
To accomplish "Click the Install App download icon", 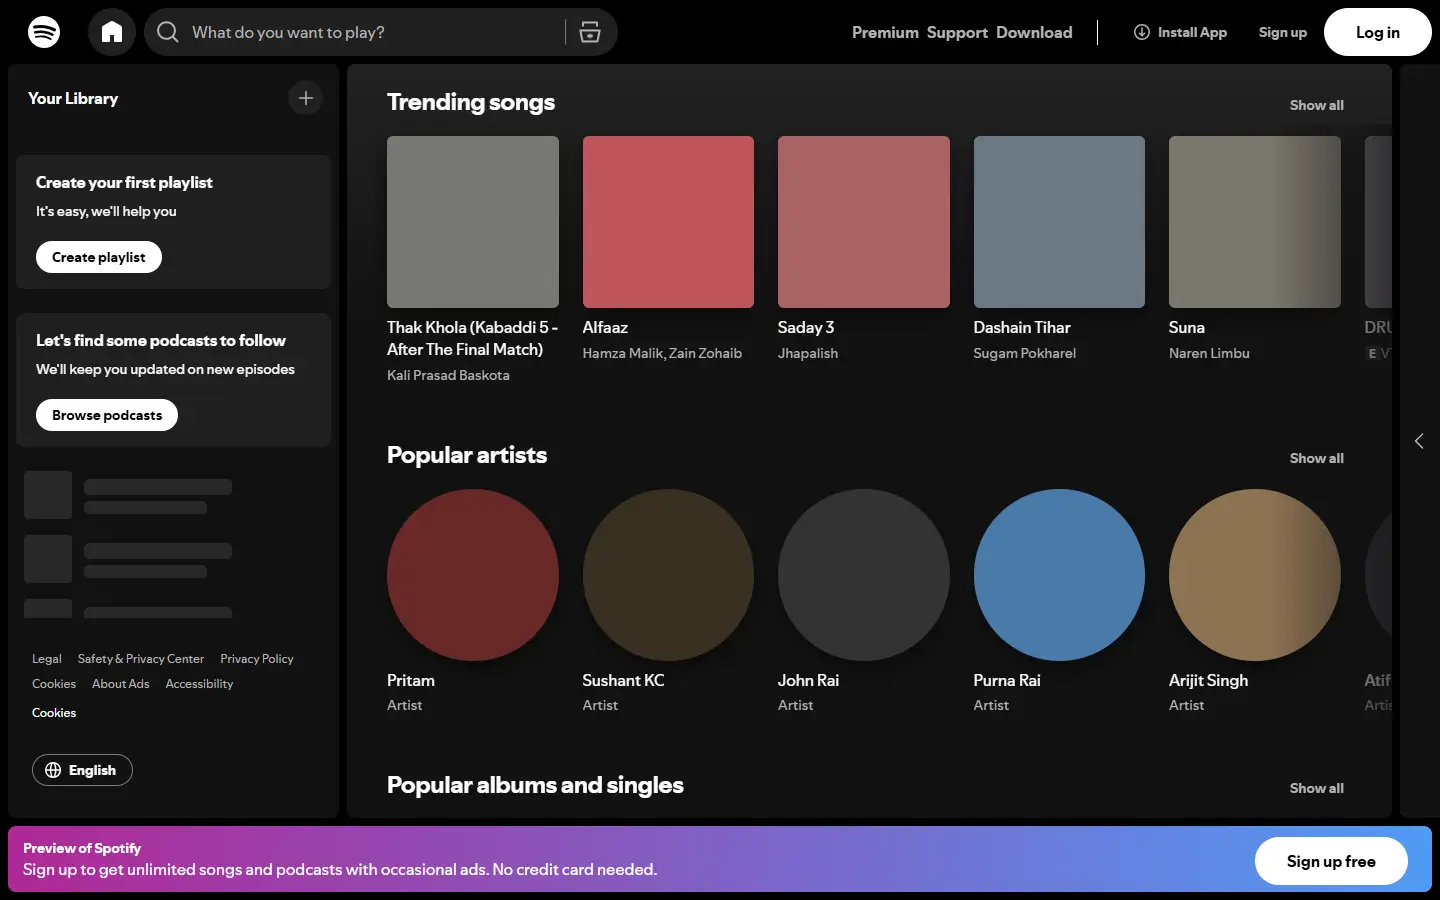I will 1142,32.
